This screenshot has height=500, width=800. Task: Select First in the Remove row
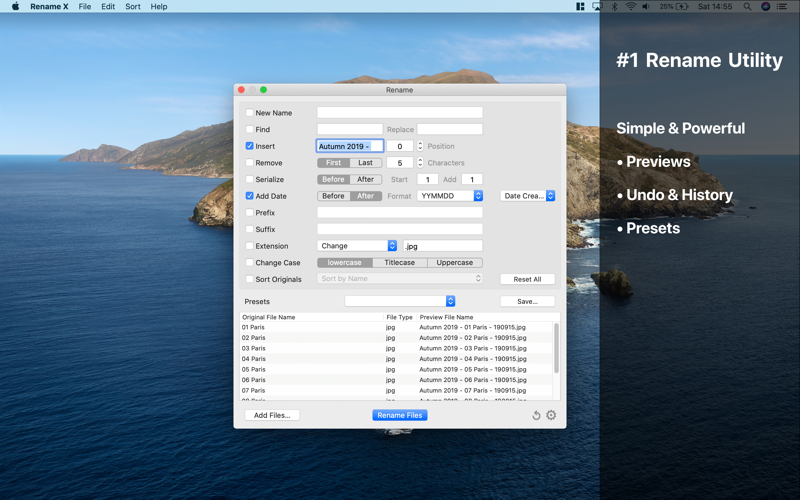[x=333, y=163]
